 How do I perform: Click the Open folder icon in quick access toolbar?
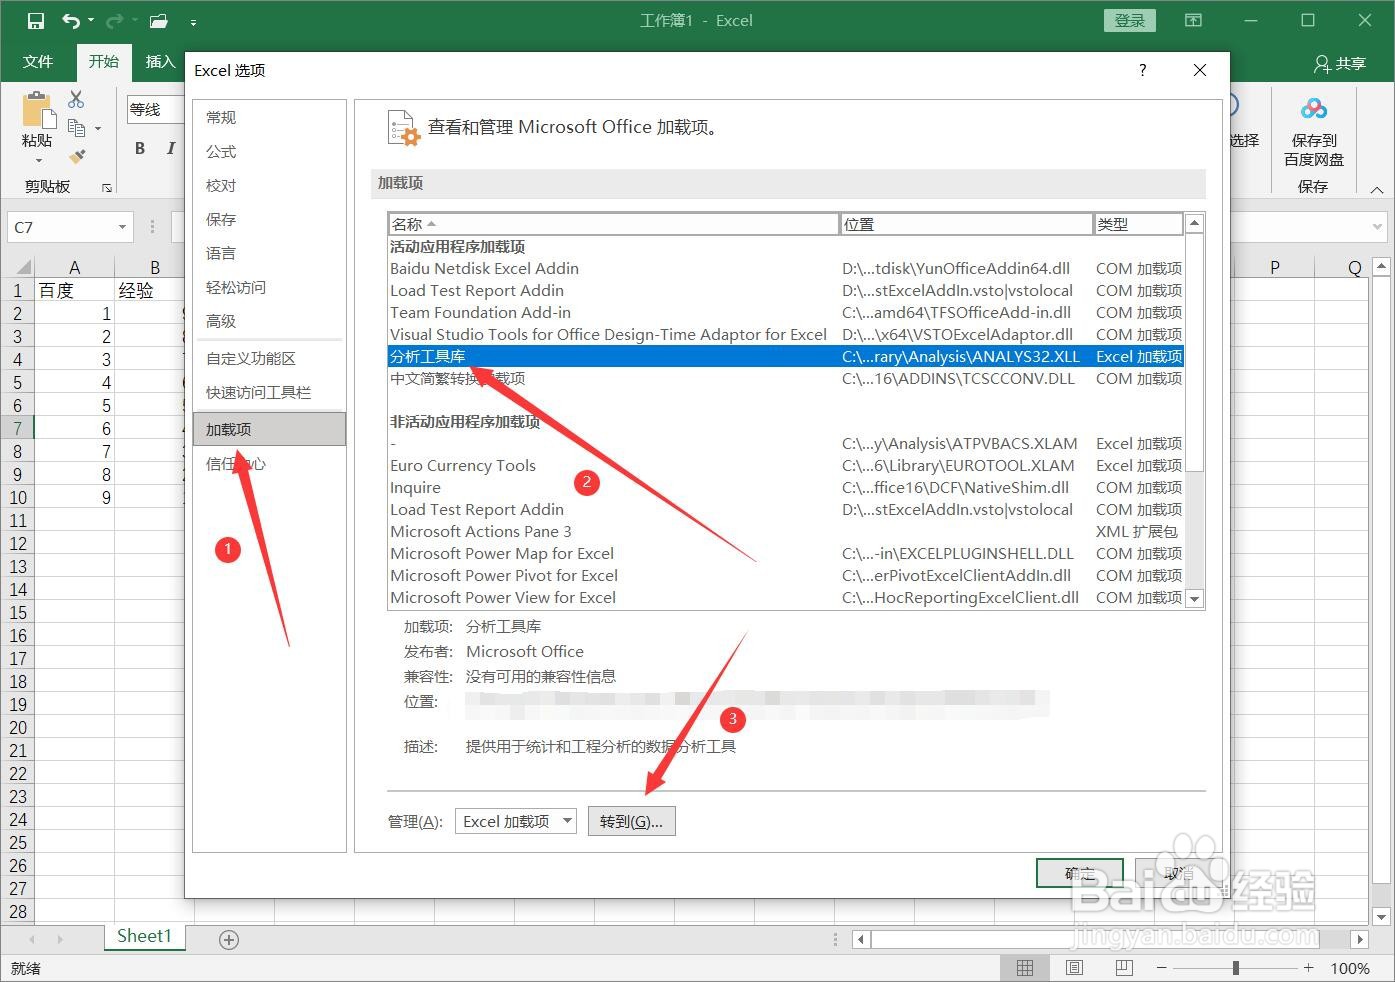point(158,20)
